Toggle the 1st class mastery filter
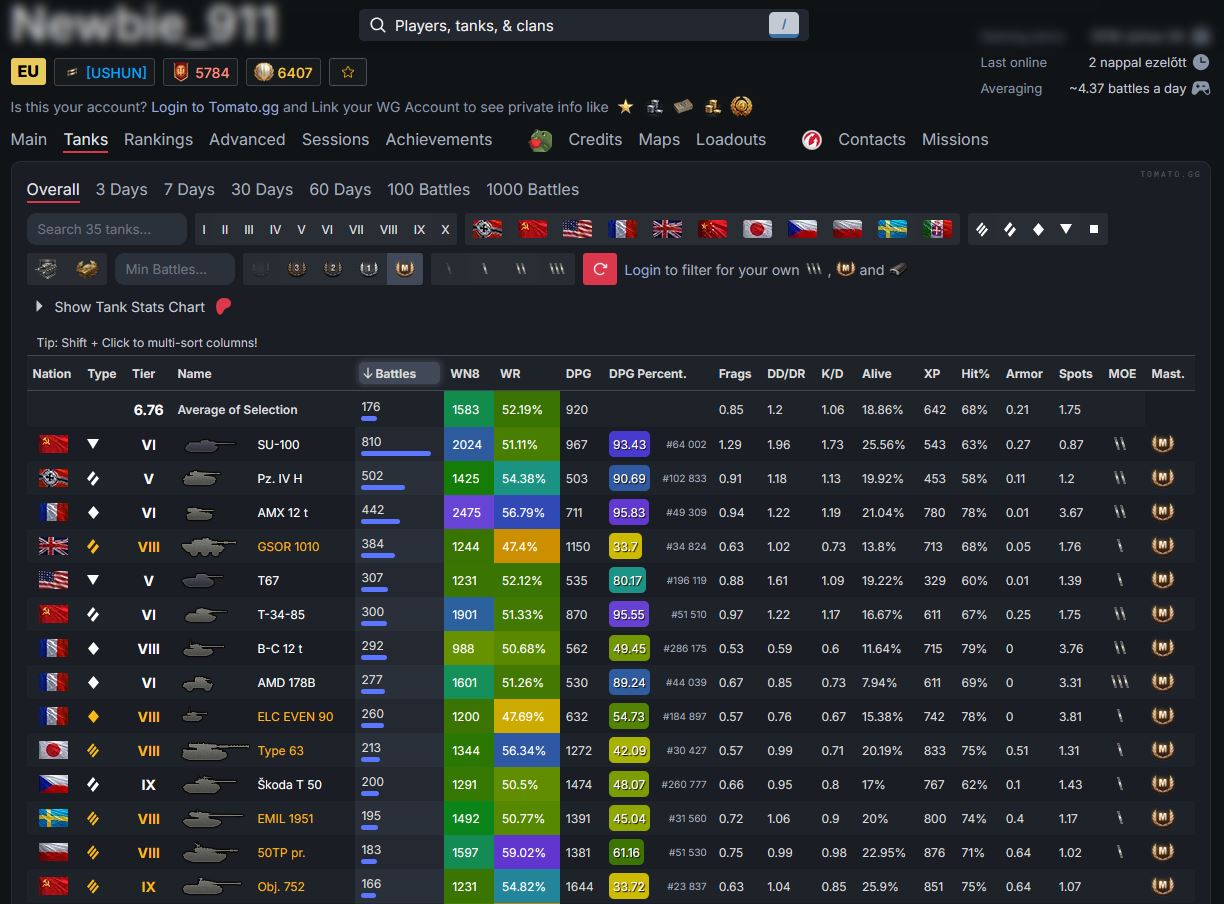 tap(369, 269)
